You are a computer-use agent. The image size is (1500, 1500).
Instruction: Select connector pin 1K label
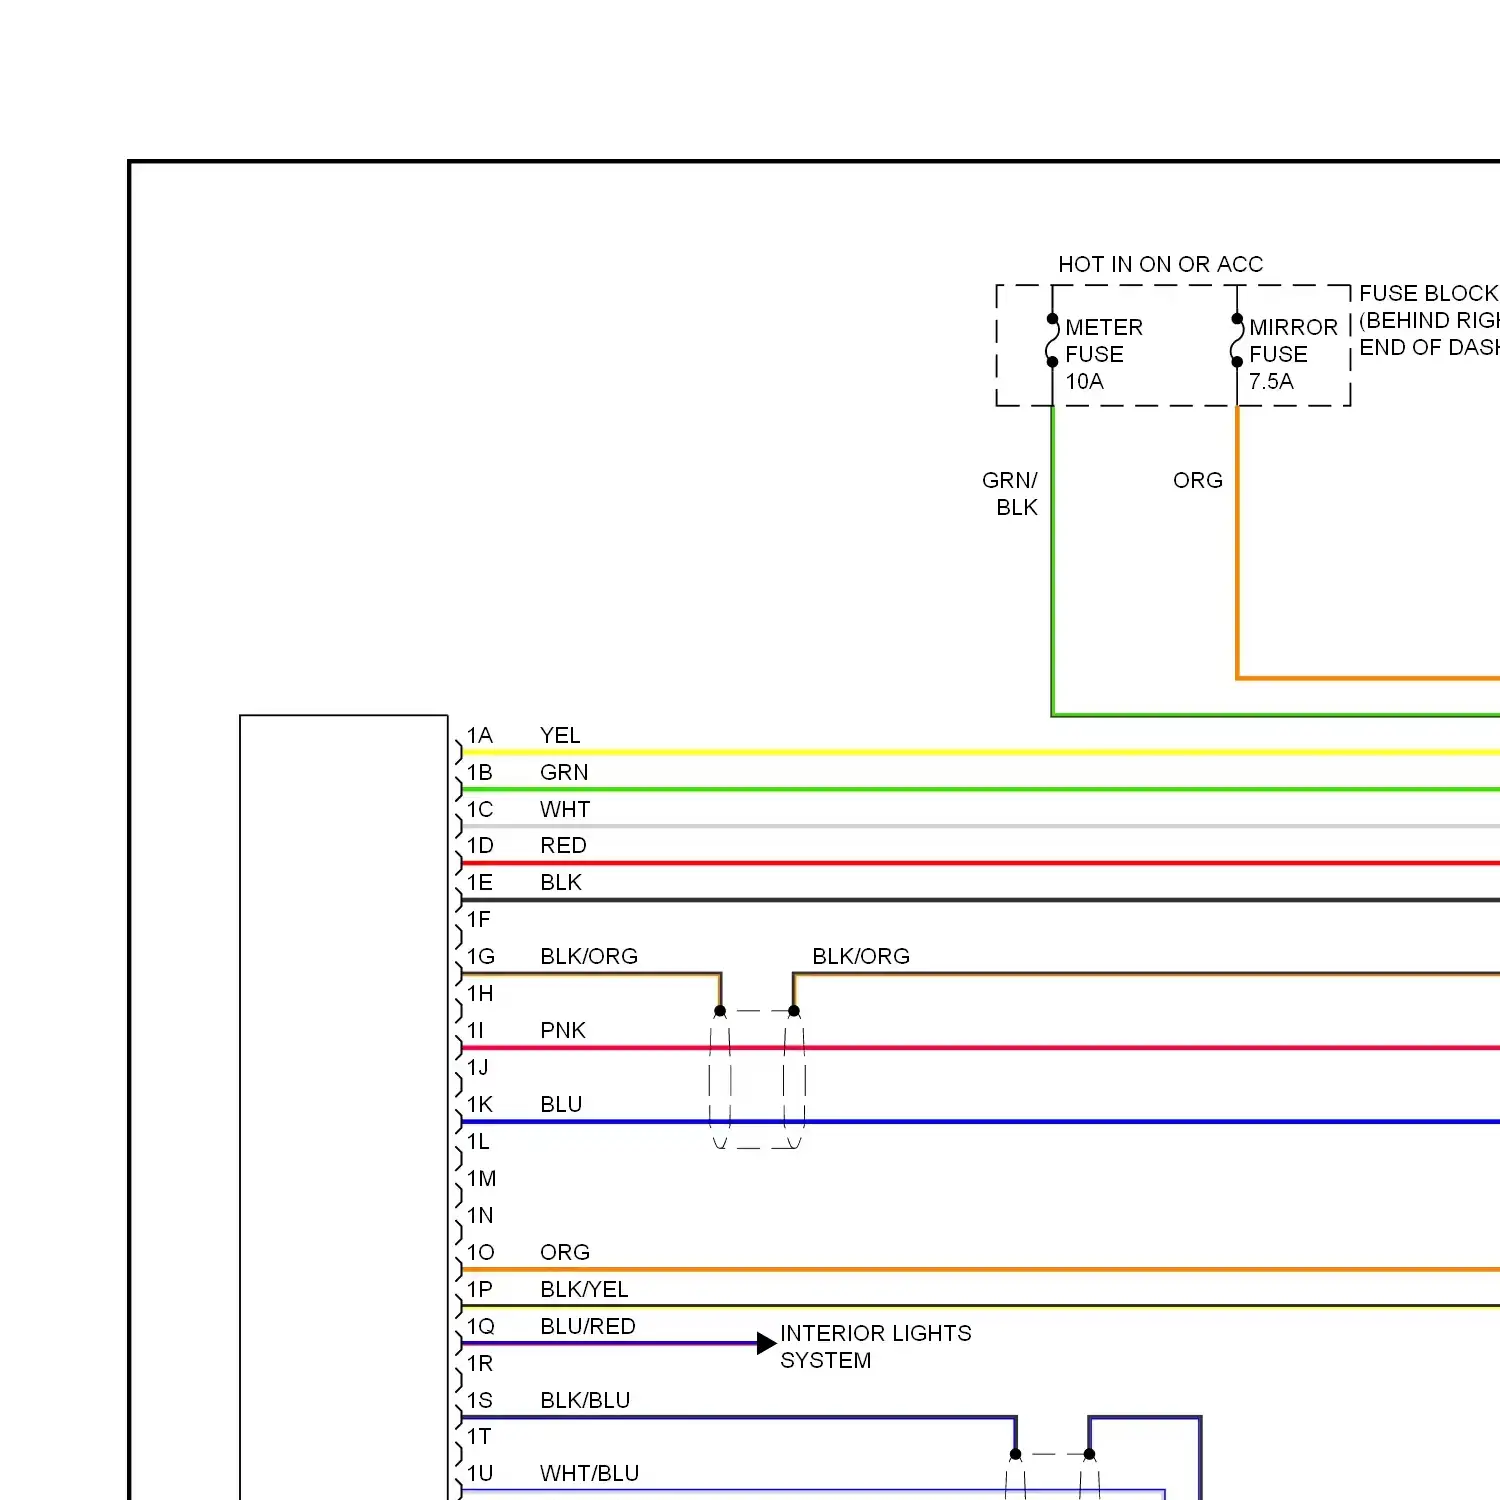coord(480,1105)
